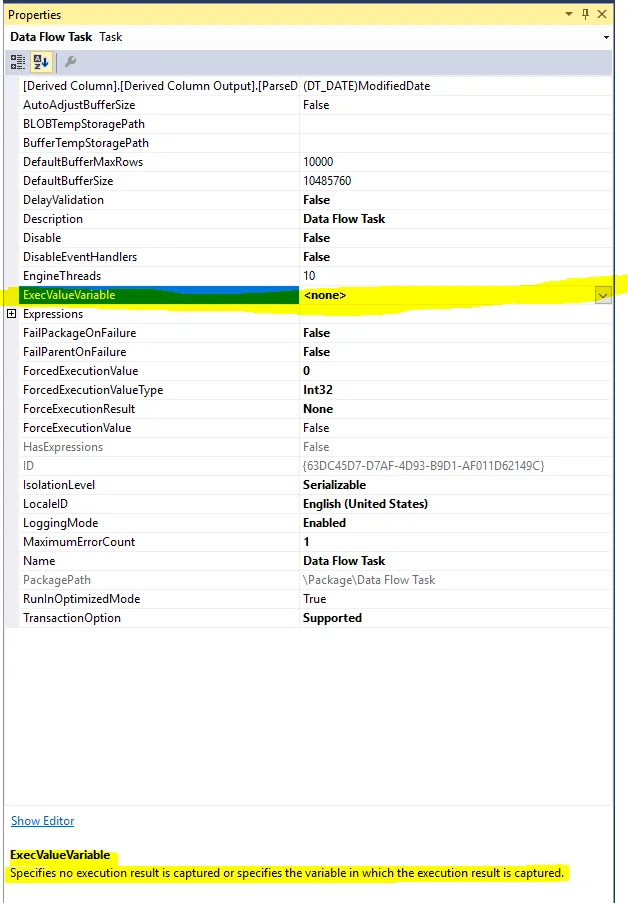Select the ID property GUID value
The image size is (628, 903).
point(423,466)
